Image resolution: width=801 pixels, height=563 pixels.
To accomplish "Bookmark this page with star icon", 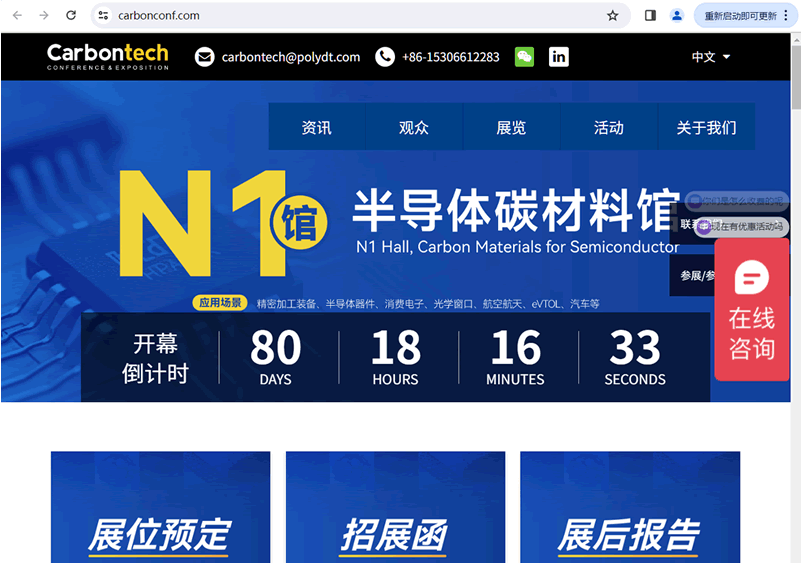I will (x=612, y=15).
